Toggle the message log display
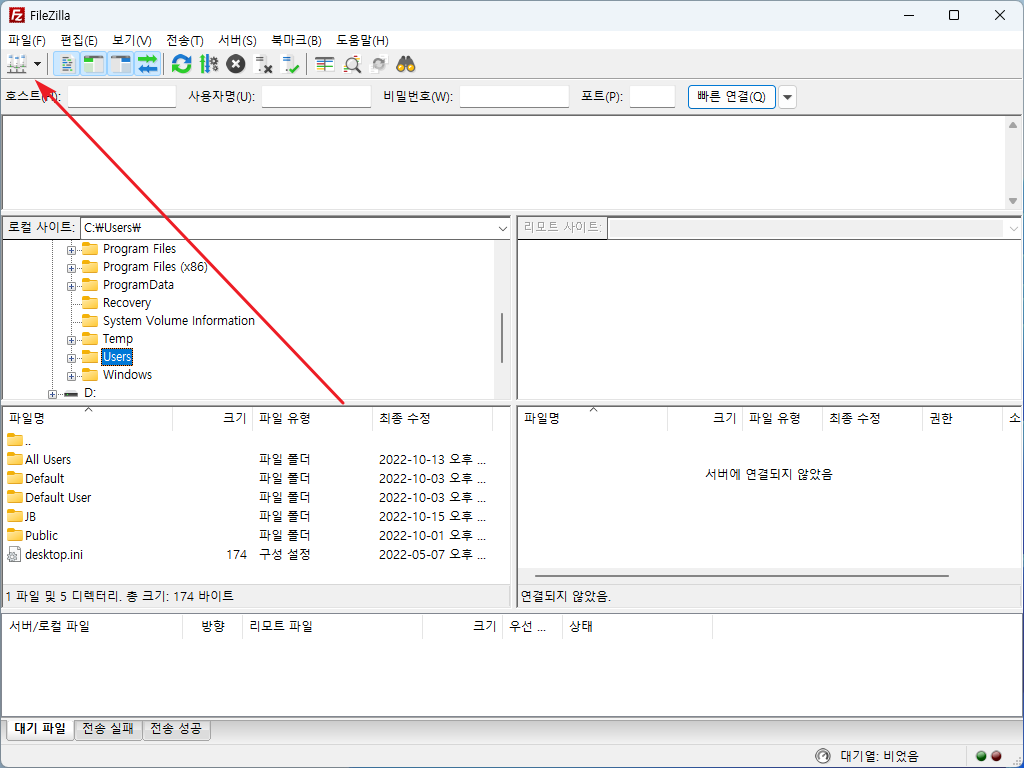Viewport: 1024px width, 768px height. coord(66,64)
